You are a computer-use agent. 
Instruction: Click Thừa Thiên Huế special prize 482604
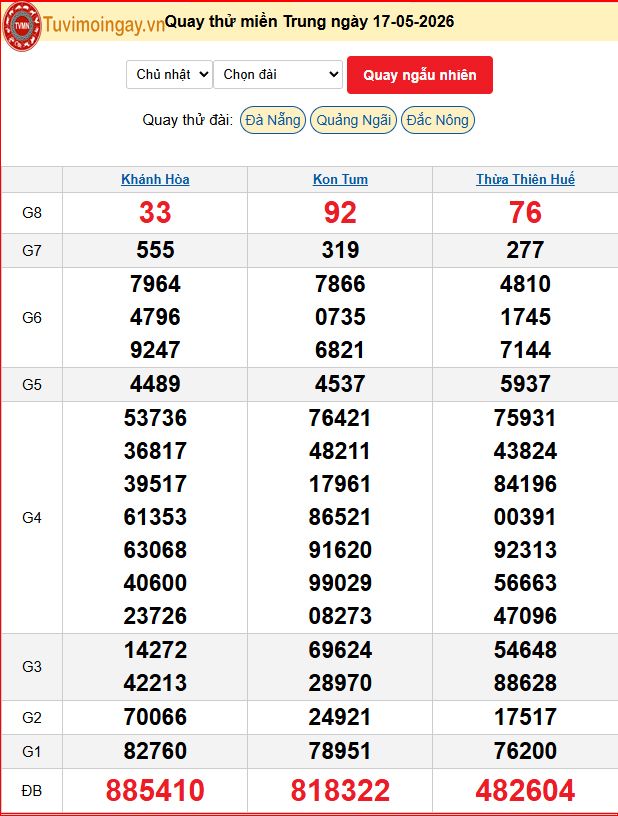point(525,790)
